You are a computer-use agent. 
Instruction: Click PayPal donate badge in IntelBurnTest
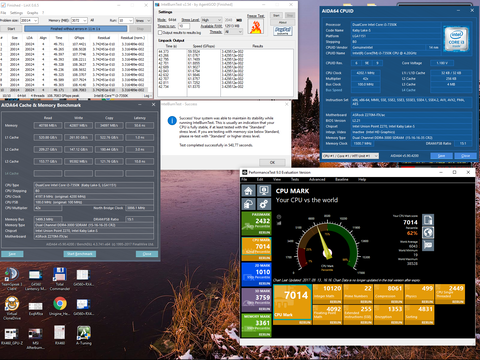click(x=283, y=31)
